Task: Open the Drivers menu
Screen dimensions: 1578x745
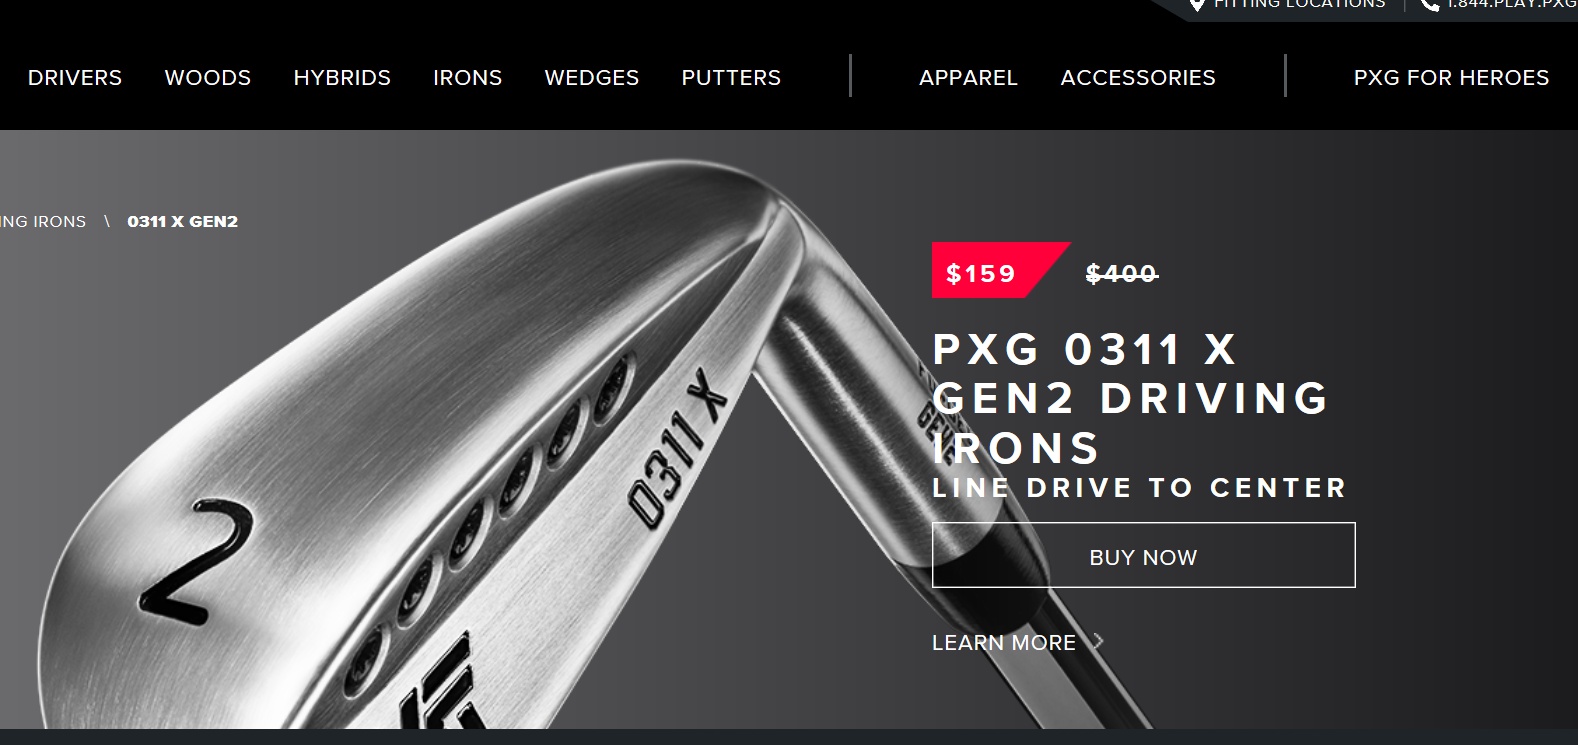Action: pos(75,78)
